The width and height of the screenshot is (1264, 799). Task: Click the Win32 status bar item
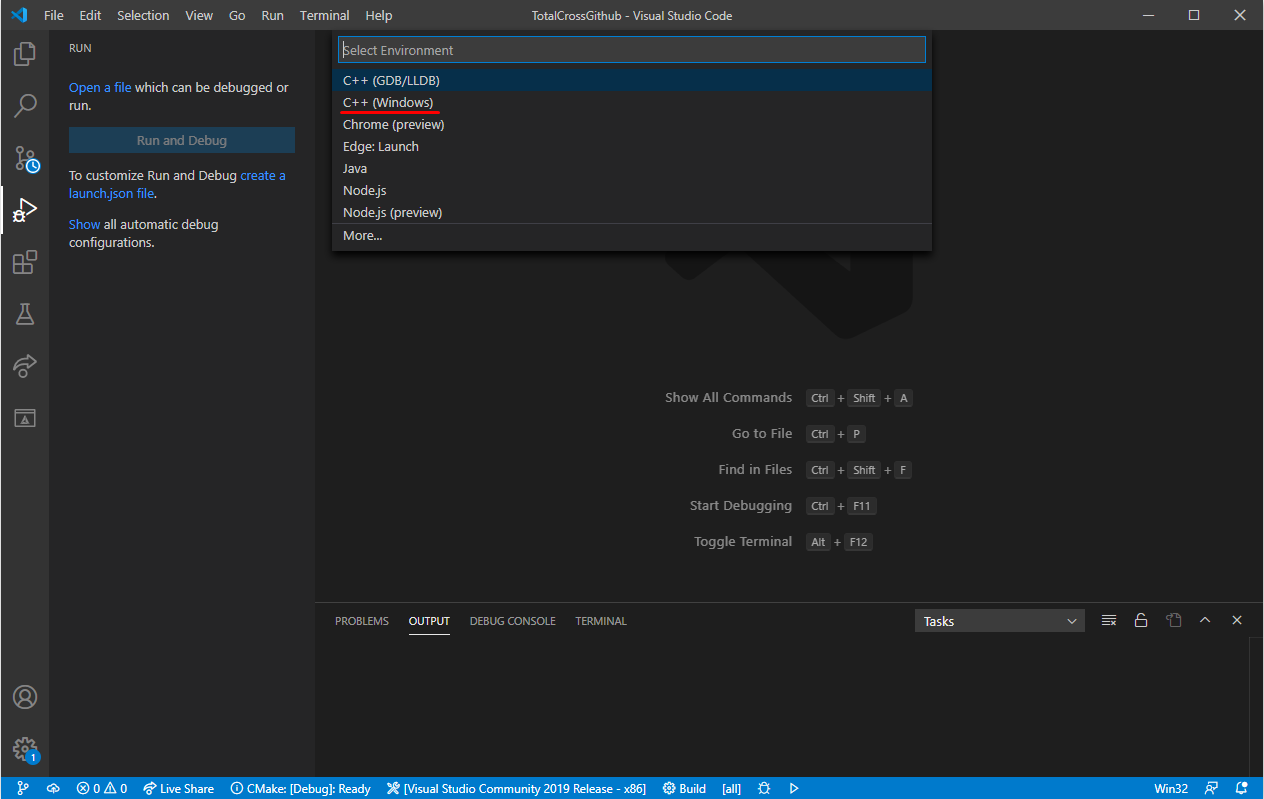point(1171,788)
